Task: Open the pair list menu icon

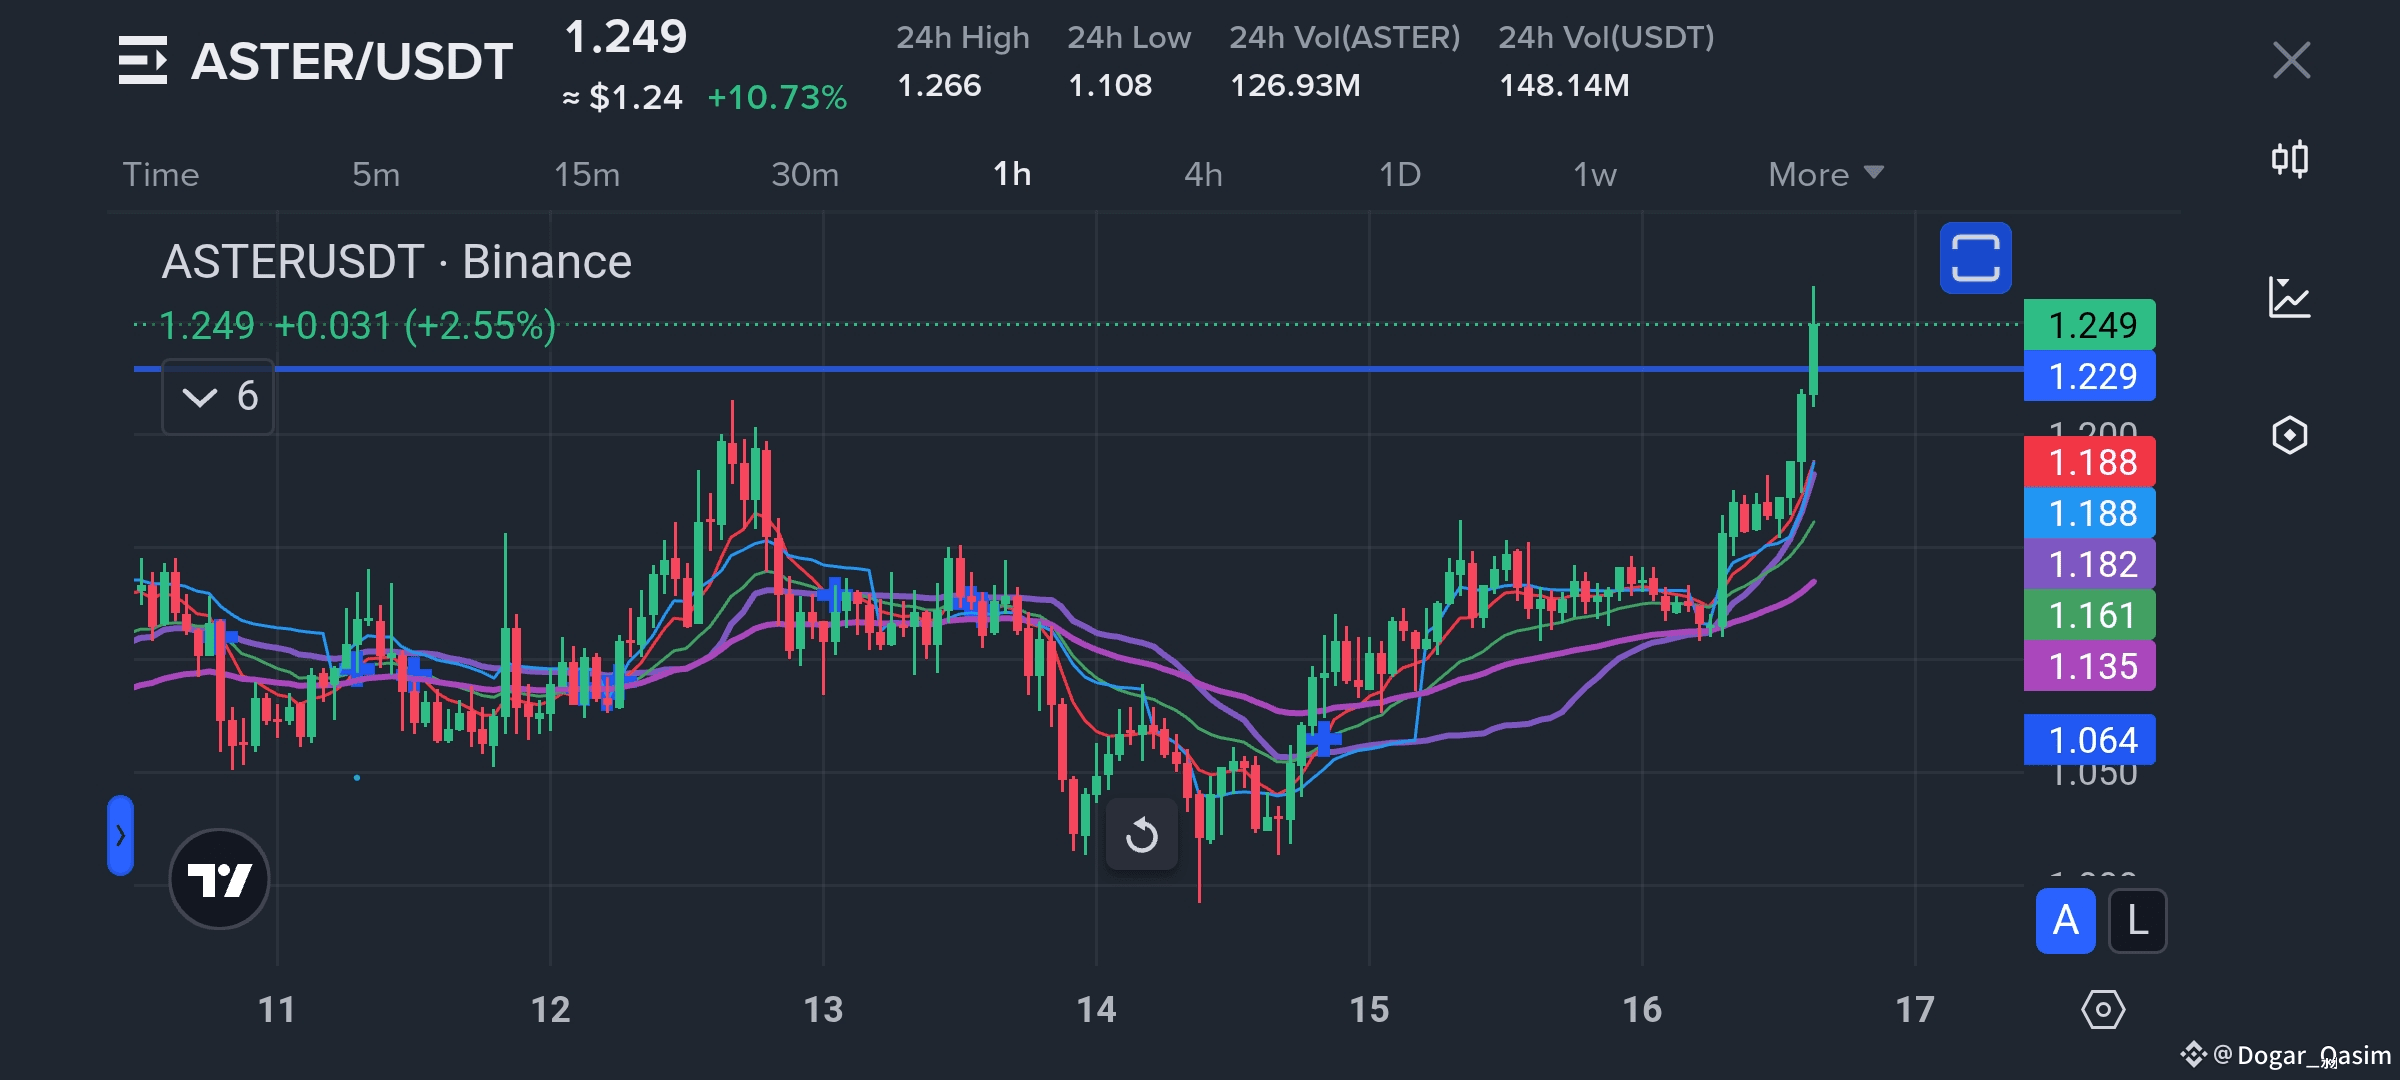Action: [x=142, y=60]
